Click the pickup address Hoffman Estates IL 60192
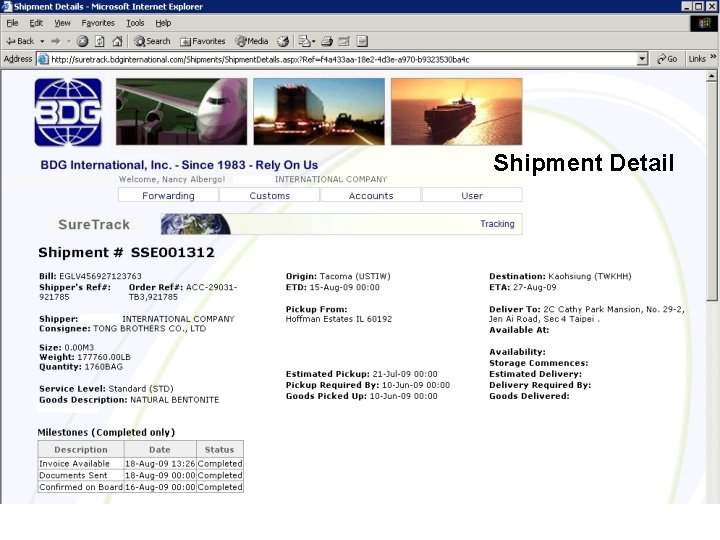This screenshot has height=540, width=720. click(339, 319)
